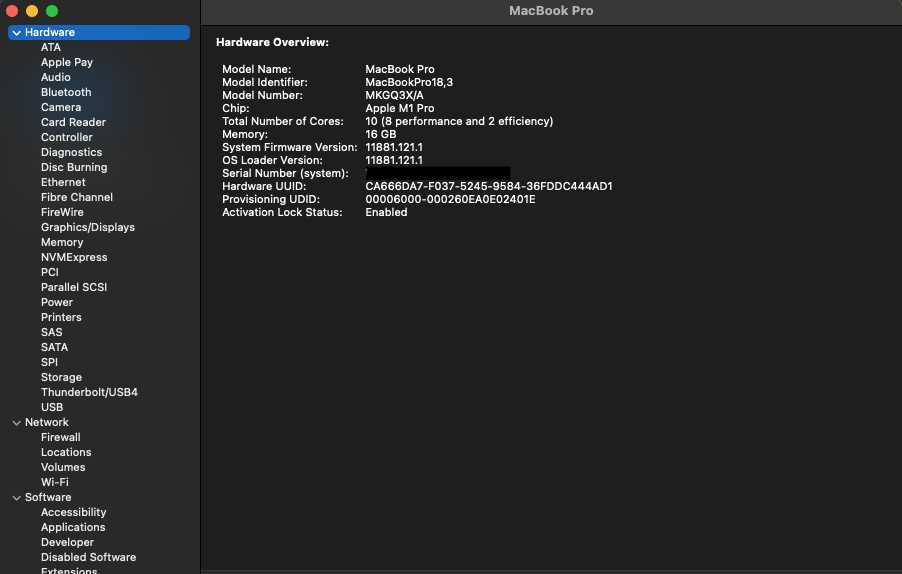902x574 pixels.
Task: Click the 16 GB memory value
Action: click(x=381, y=134)
